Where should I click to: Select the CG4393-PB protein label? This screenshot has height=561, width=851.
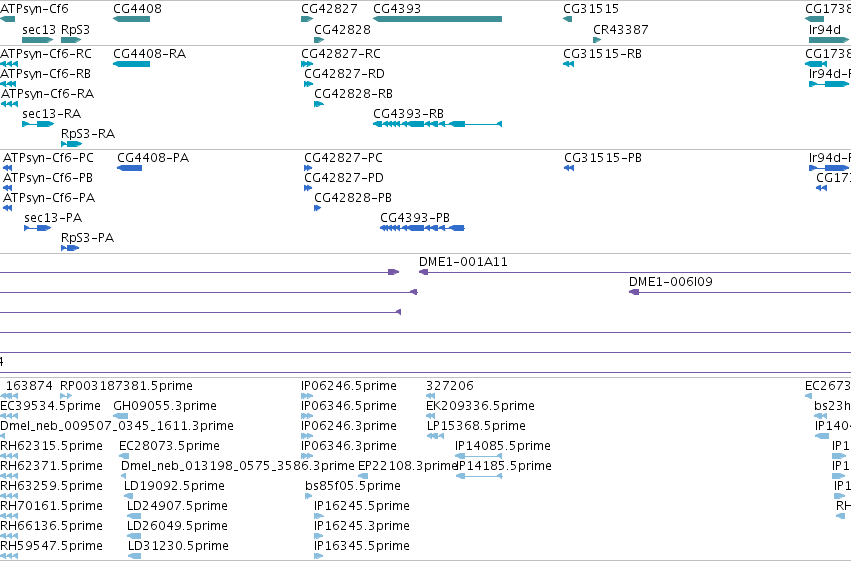pyautogui.click(x=415, y=218)
